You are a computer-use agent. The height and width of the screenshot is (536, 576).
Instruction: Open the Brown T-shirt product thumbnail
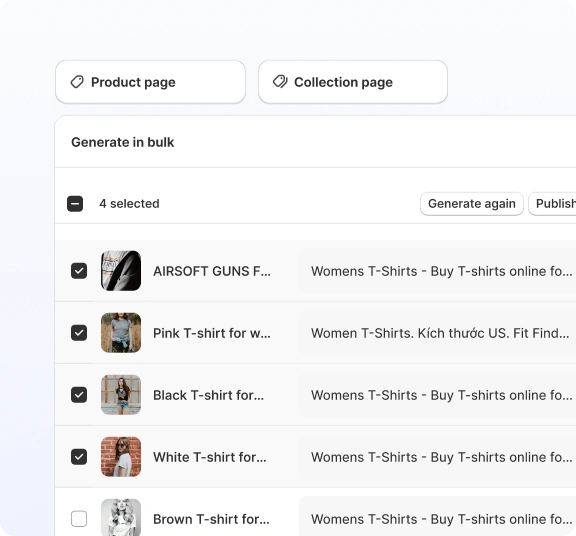click(121, 517)
